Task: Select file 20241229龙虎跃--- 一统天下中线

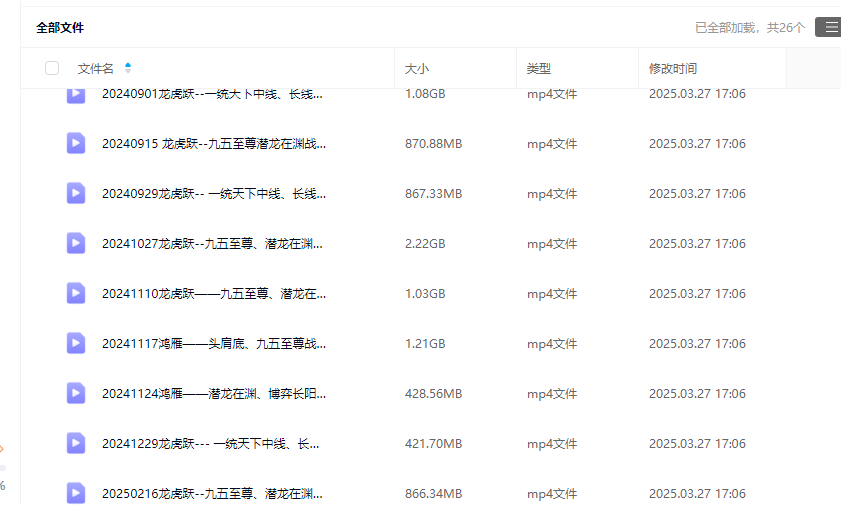Action: click(211, 444)
